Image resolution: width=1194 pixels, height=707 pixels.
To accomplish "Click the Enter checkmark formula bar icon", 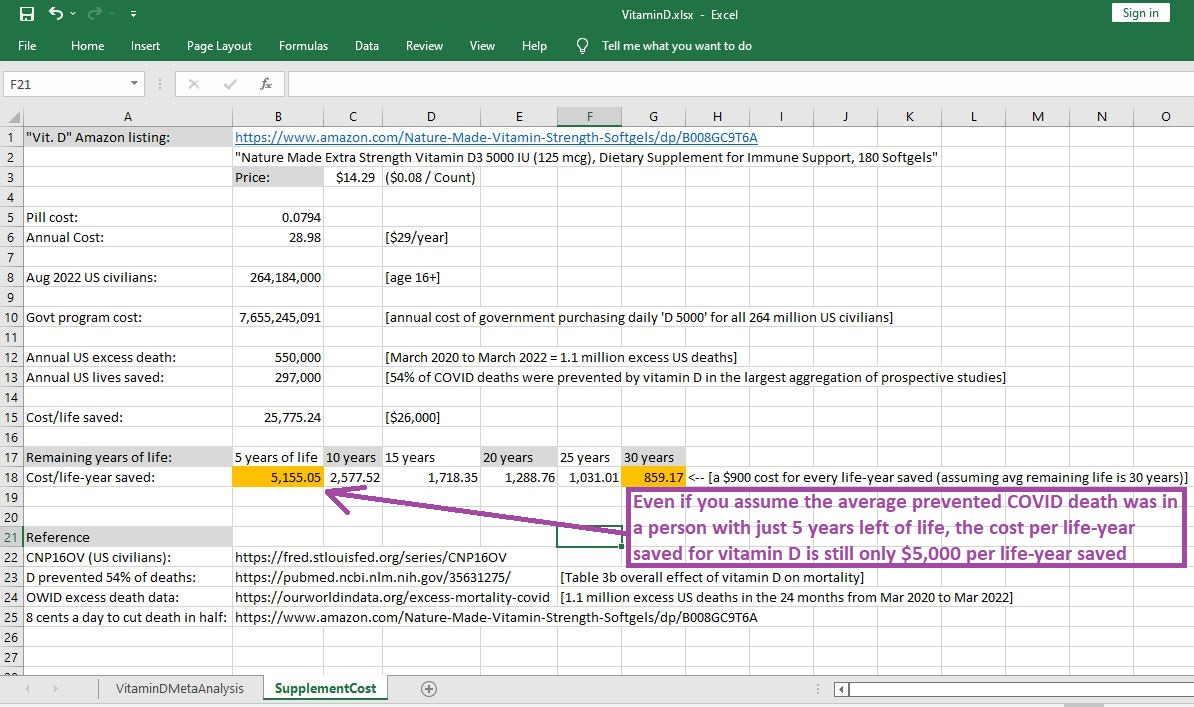I will (x=230, y=84).
